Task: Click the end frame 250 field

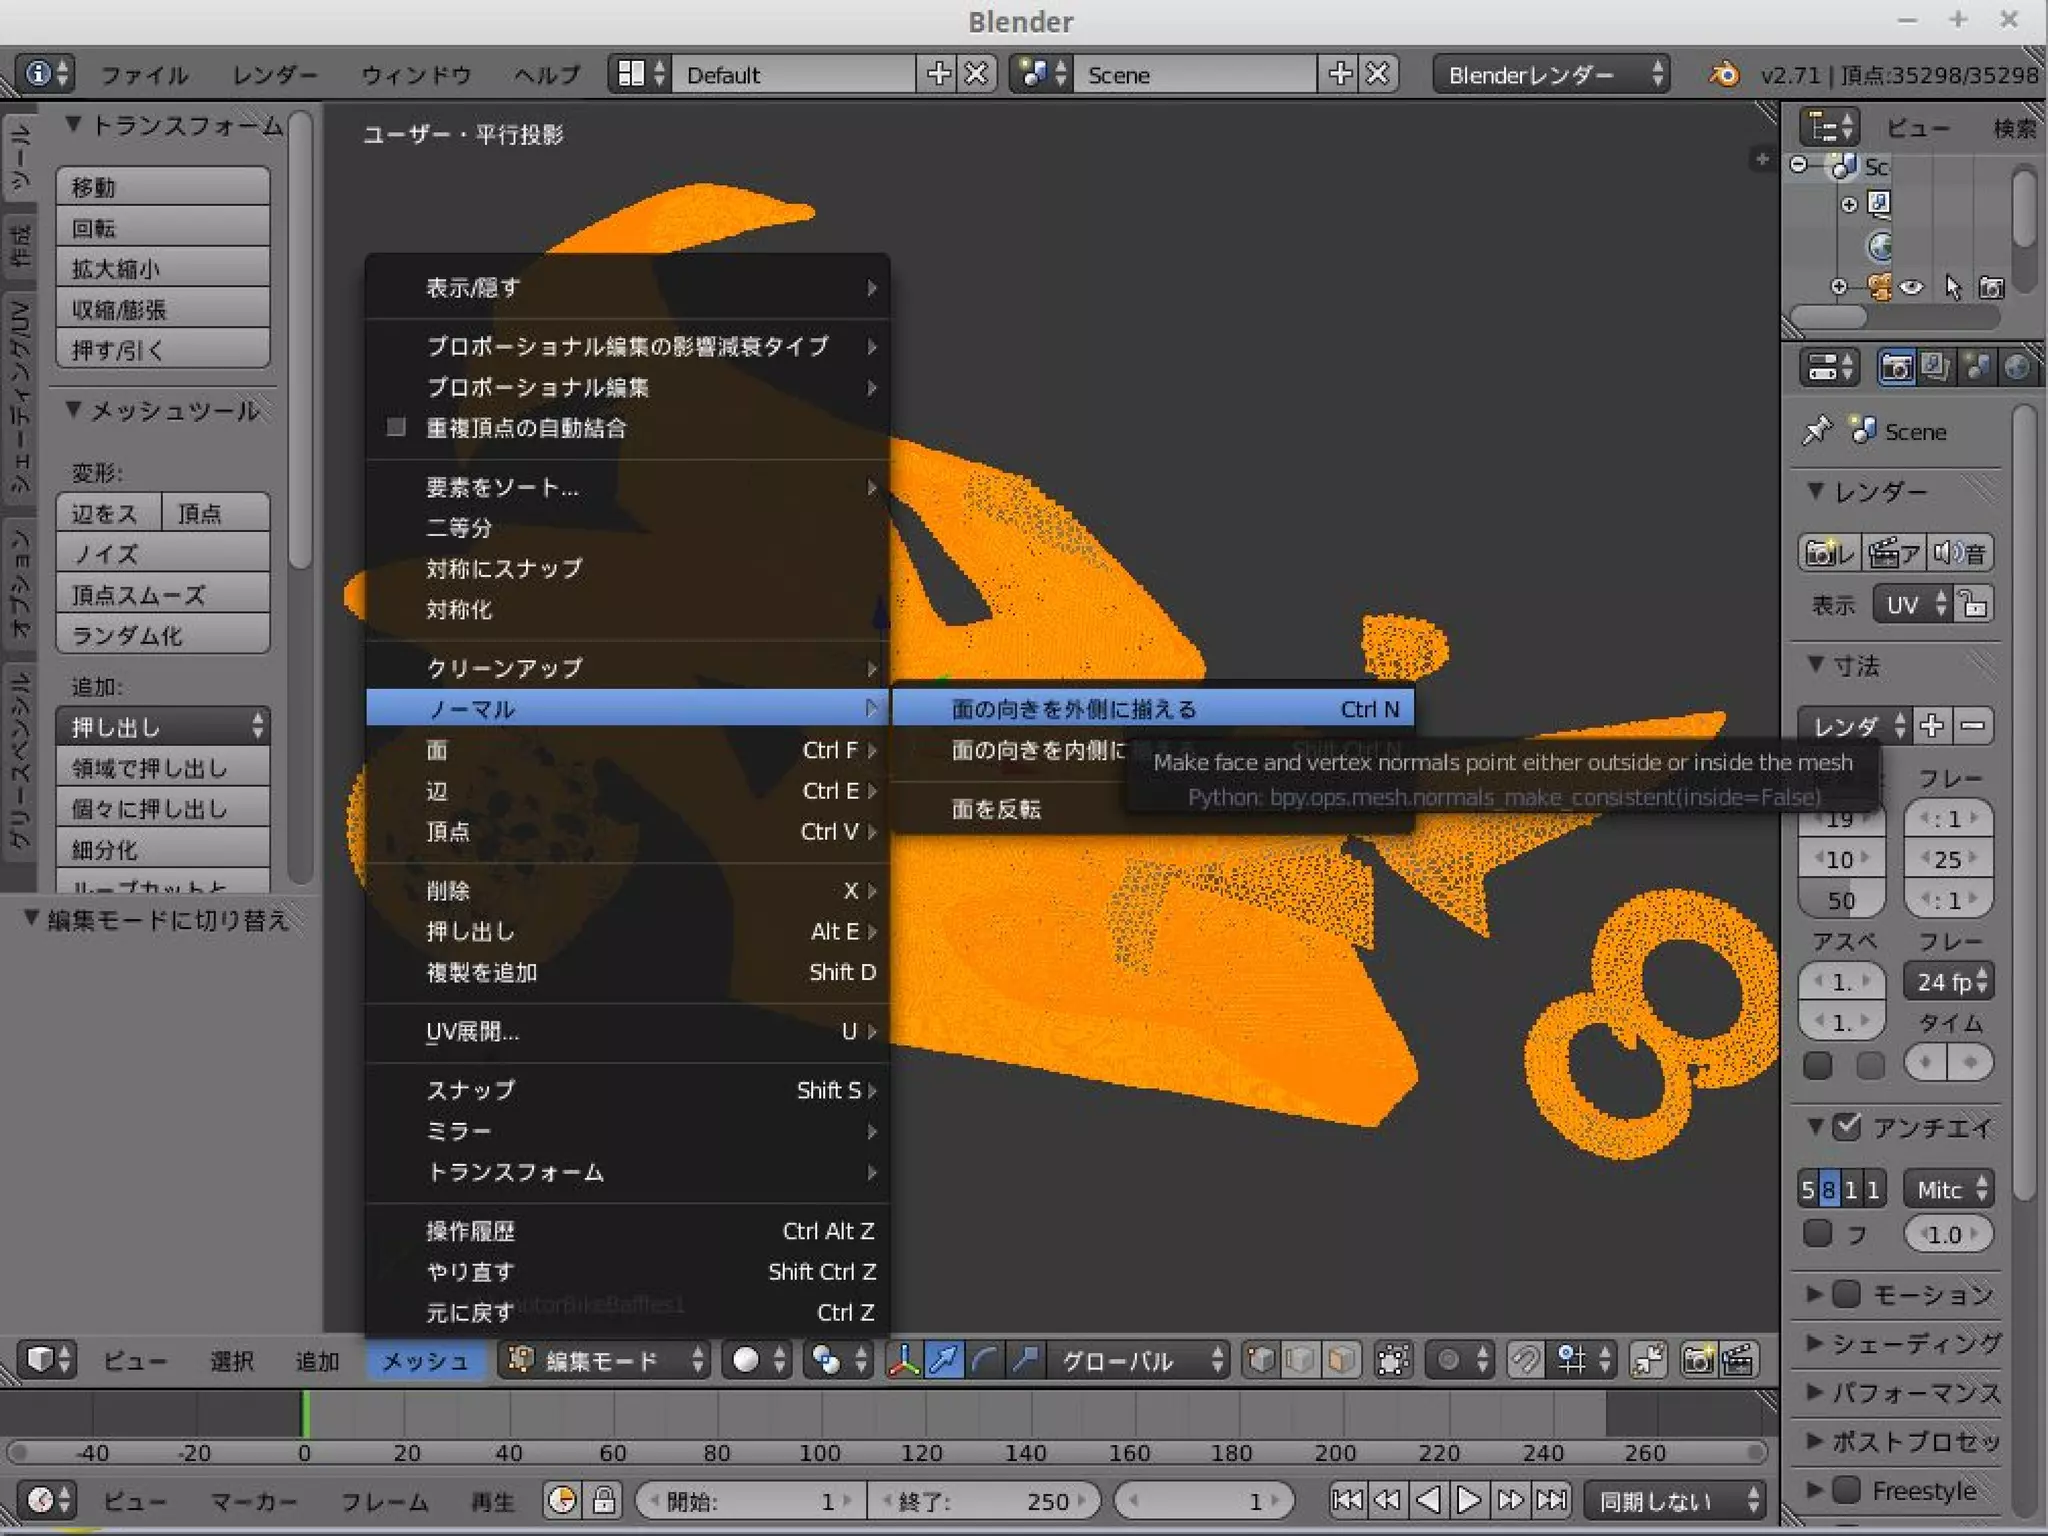Action: pos(982,1500)
